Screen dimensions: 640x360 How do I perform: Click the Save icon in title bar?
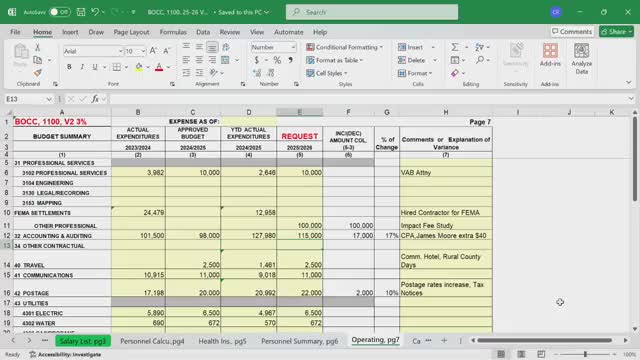click(x=81, y=12)
